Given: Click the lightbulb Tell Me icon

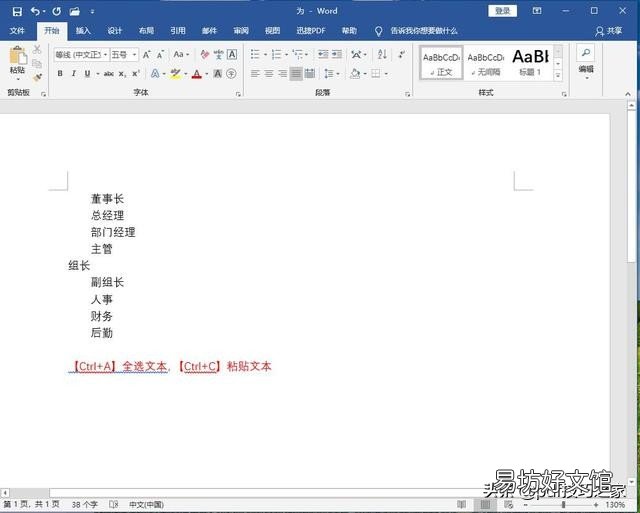Looking at the screenshot, I should pyautogui.click(x=378, y=31).
